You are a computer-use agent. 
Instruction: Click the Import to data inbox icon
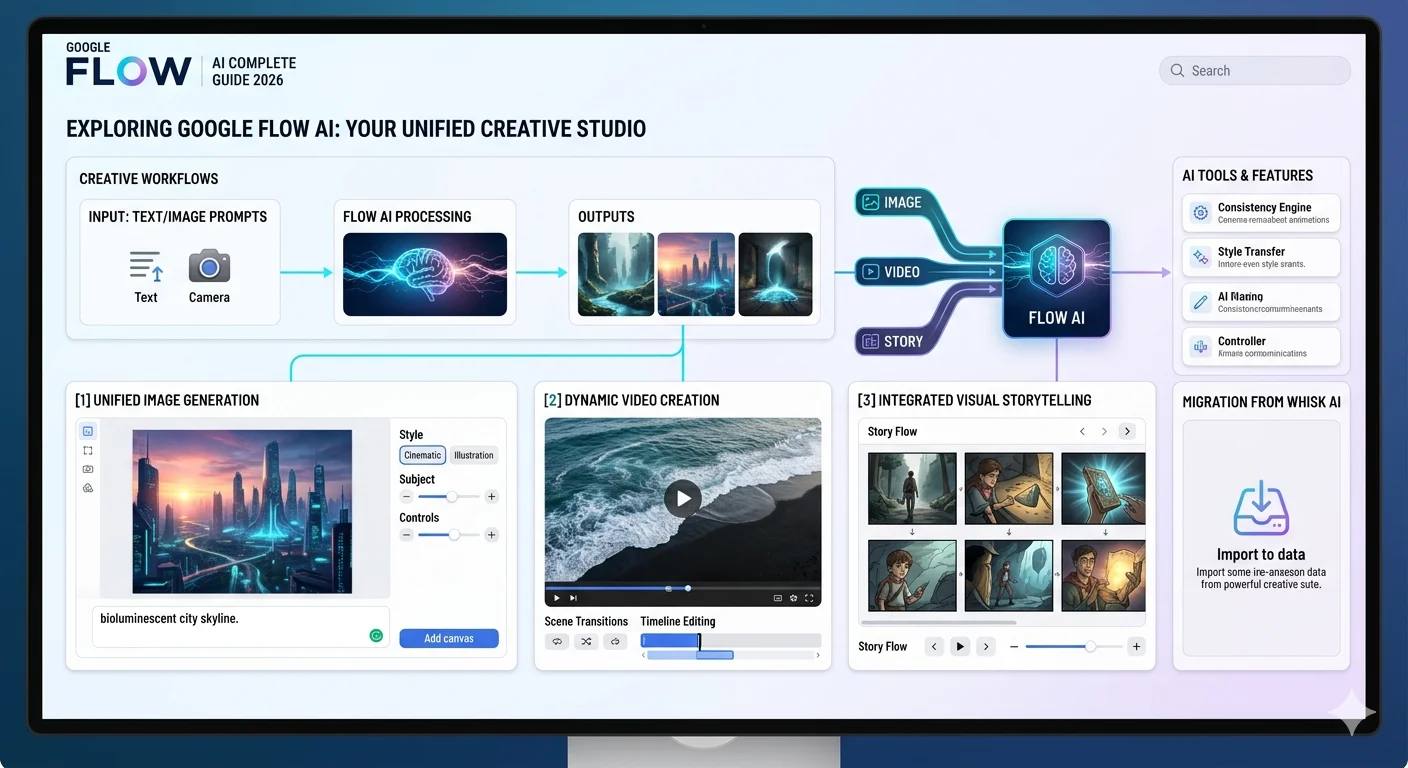coord(1261,508)
